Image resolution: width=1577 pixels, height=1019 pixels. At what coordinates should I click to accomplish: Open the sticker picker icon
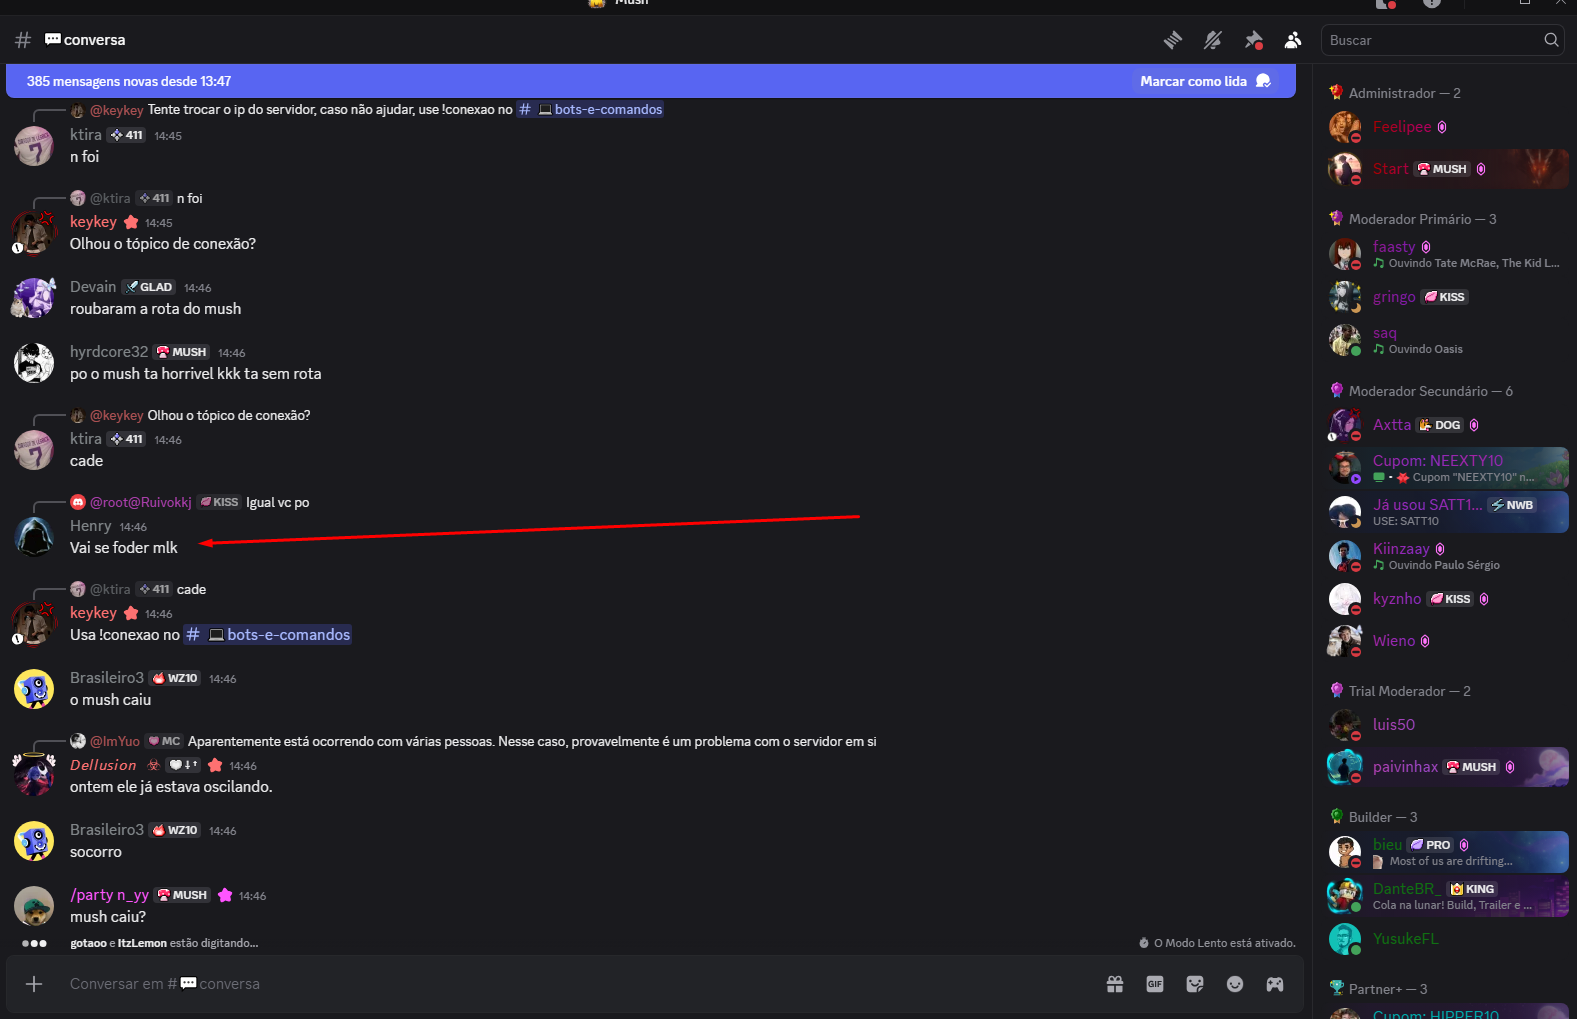(x=1195, y=984)
